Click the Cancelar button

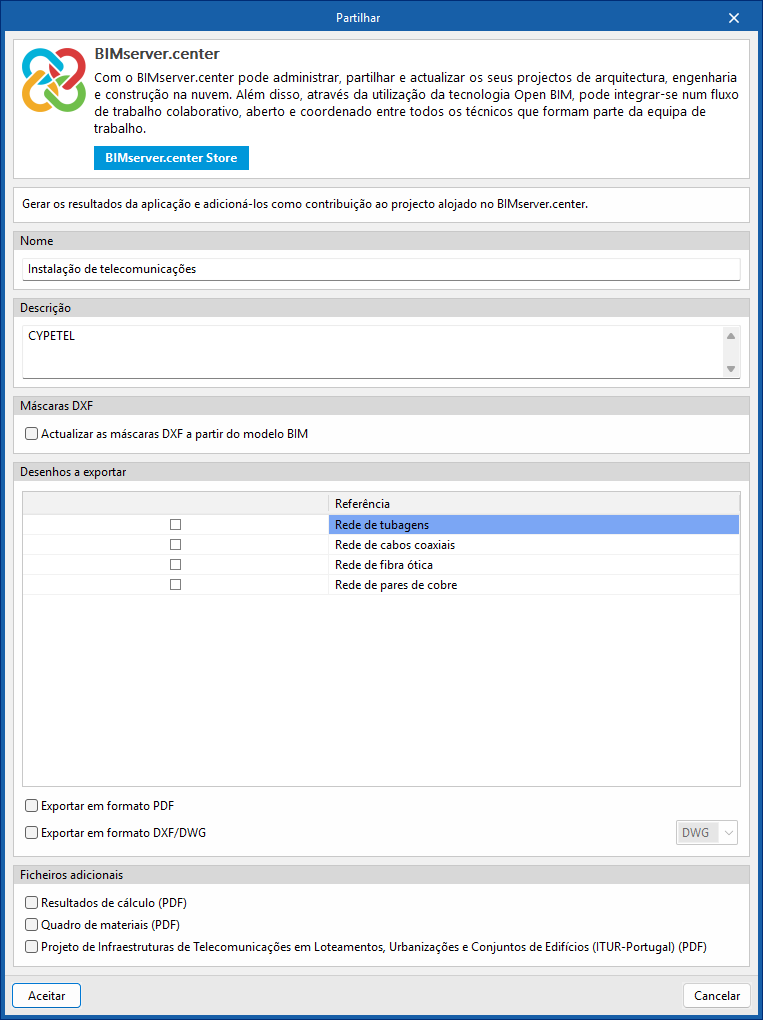(x=717, y=995)
